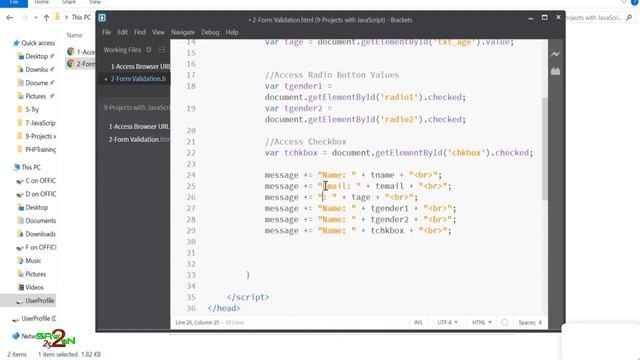Screen dimensions: 640x360
Task: Open Downloads folder under This PC
Action: 40,234
